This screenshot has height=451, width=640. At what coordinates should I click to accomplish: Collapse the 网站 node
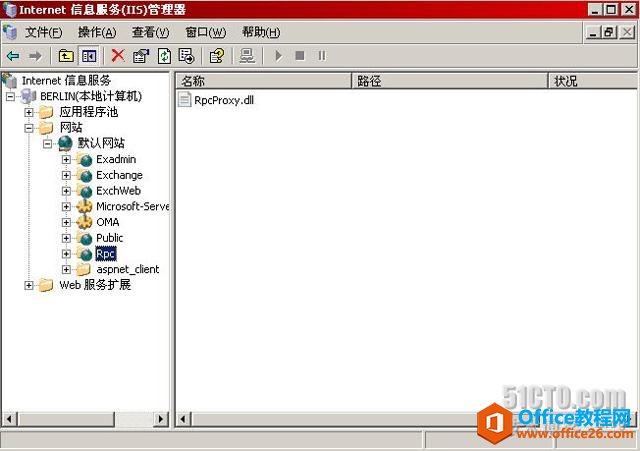[x=29, y=128]
